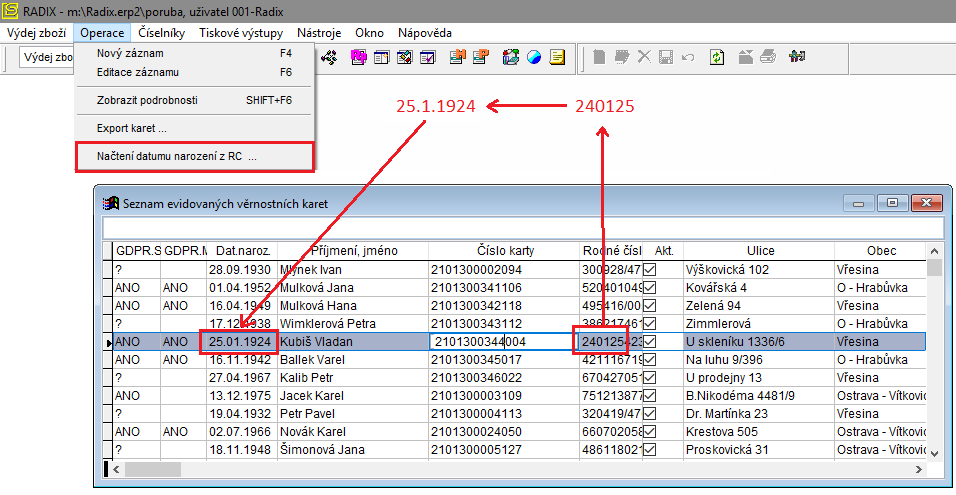Click the magenta icon in toolbar
The width and height of the screenshot is (956, 495).
pyautogui.click(x=358, y=57)
